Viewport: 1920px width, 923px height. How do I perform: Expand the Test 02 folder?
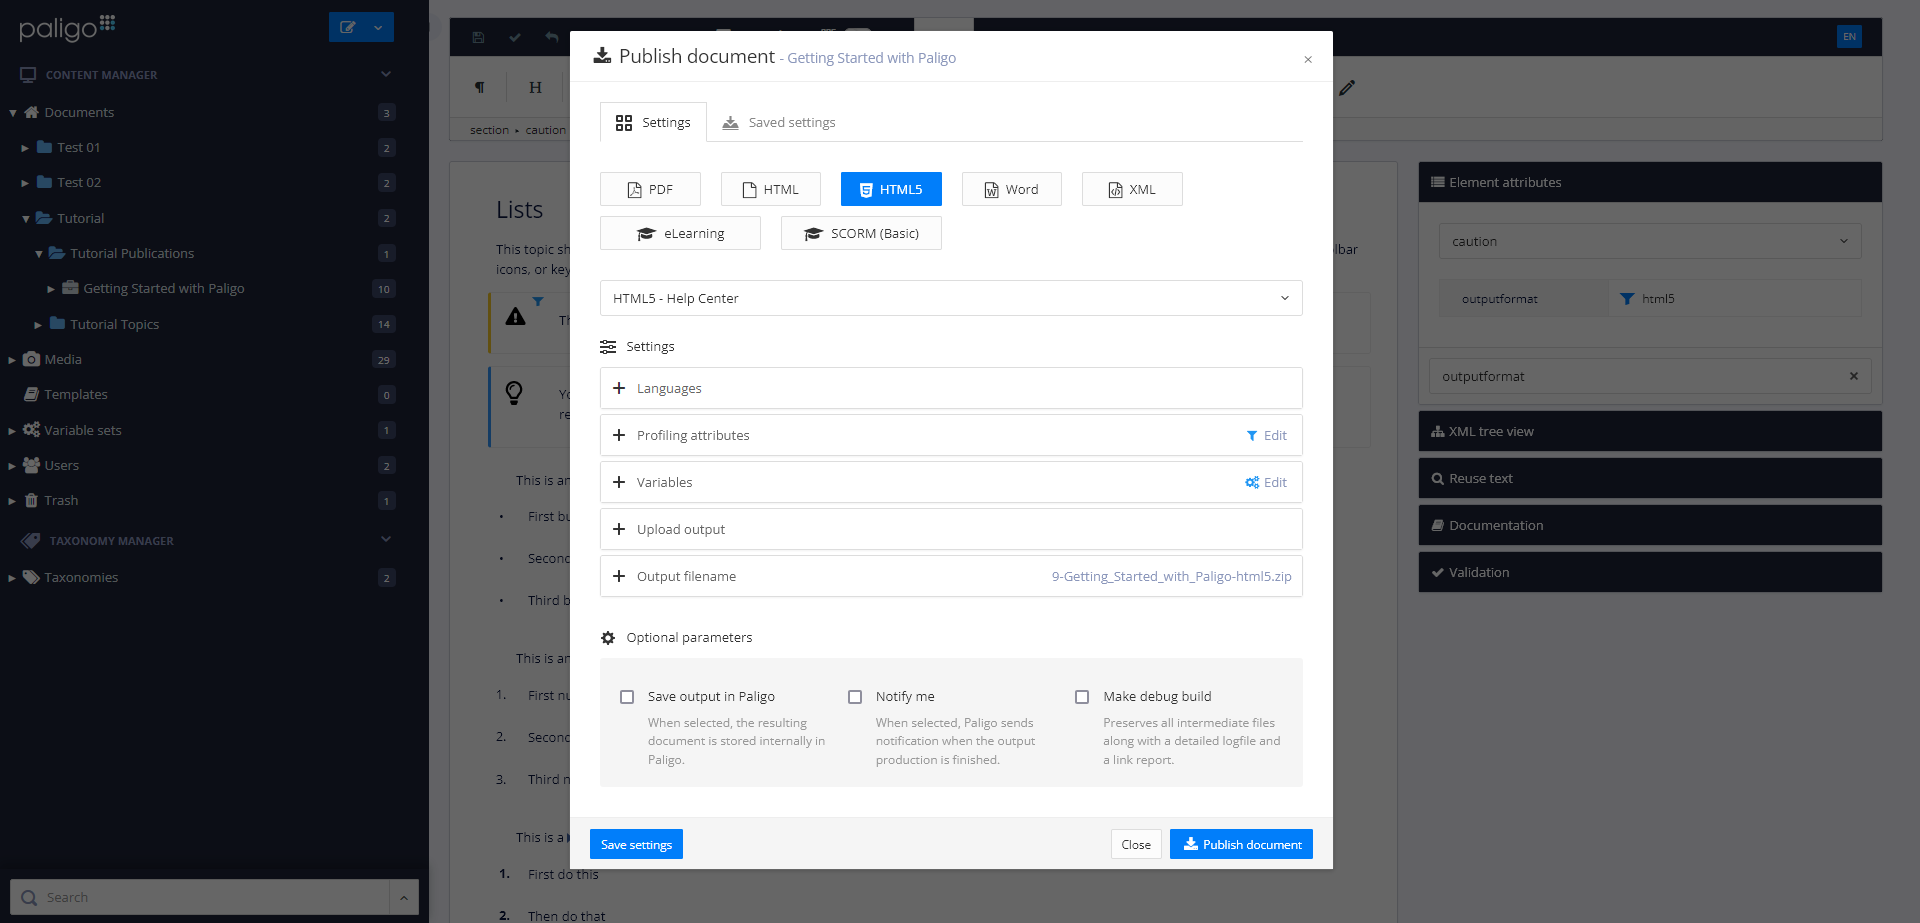pyautogui.click(x=25, y=183)
